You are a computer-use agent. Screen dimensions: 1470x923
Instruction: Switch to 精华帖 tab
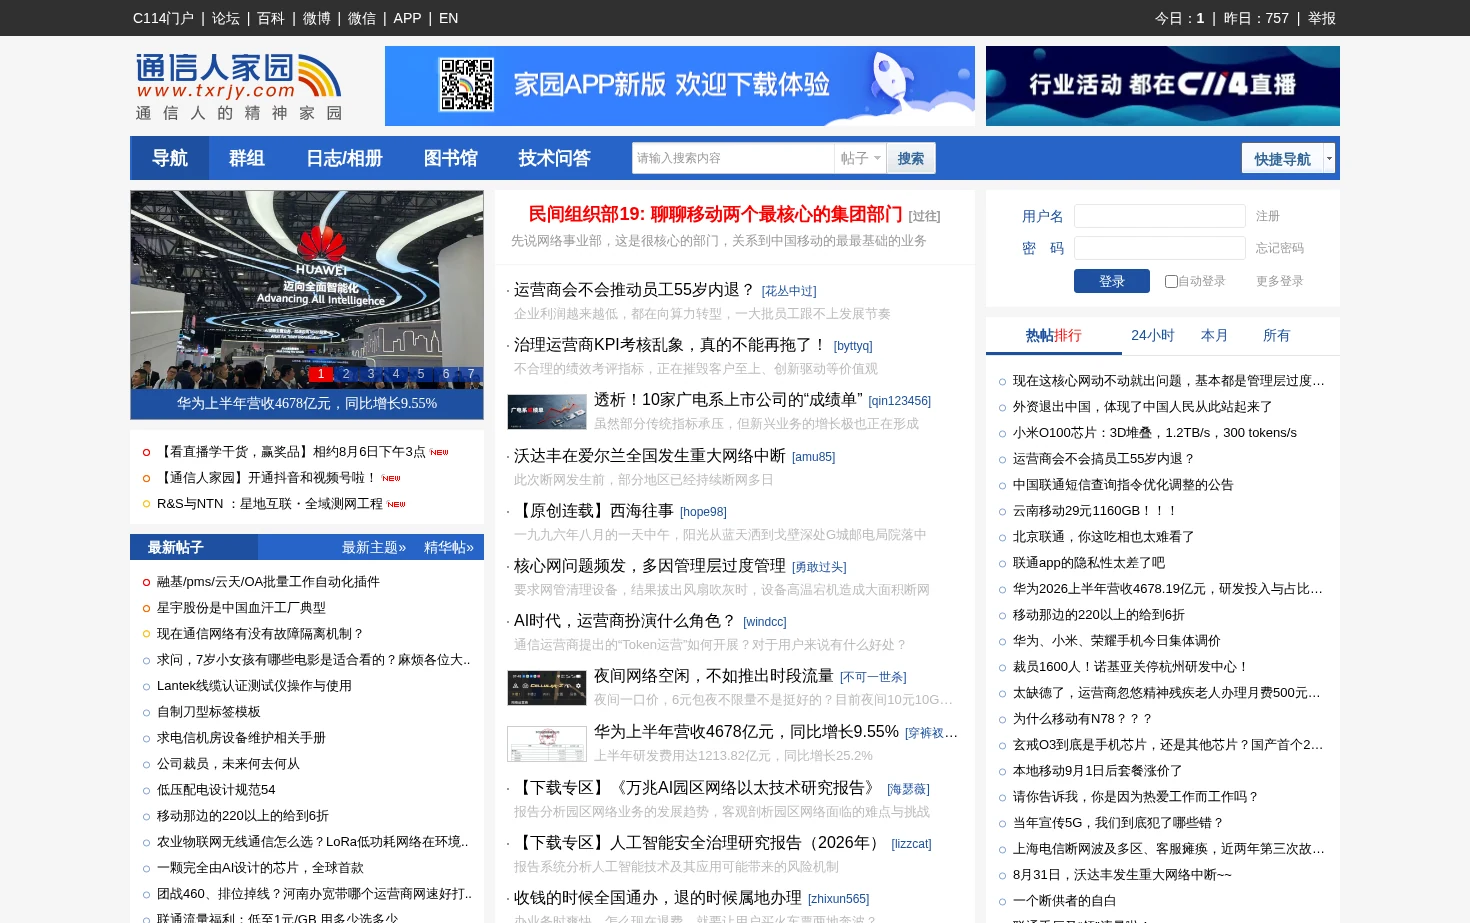pos(449,547)
